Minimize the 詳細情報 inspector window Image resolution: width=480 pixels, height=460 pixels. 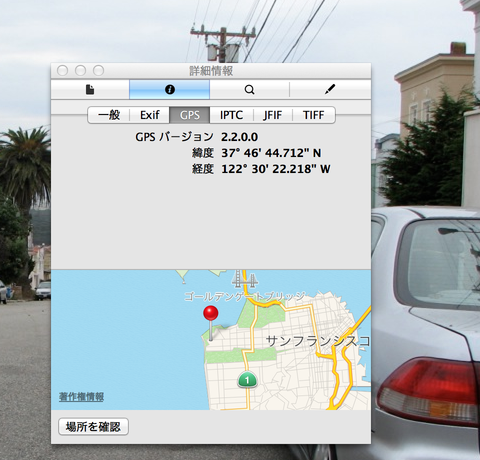click(80, 71)
